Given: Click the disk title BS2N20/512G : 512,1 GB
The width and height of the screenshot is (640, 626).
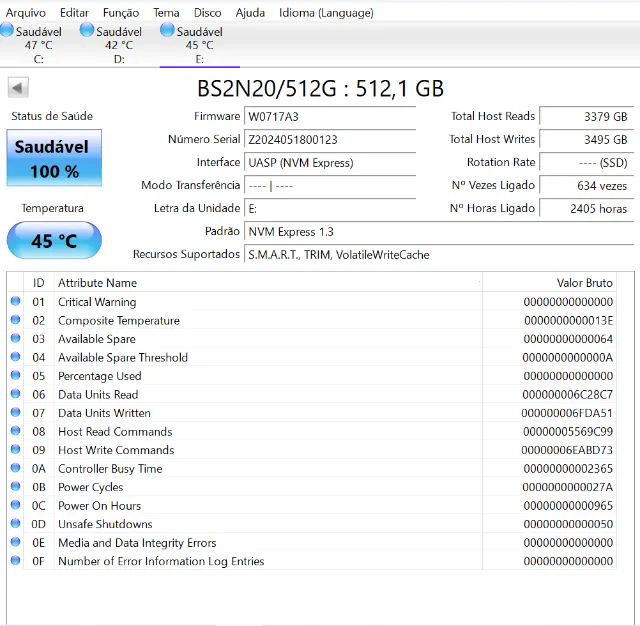Looking at the screenshot, I should pyautogui.click(x=320, y=88).
